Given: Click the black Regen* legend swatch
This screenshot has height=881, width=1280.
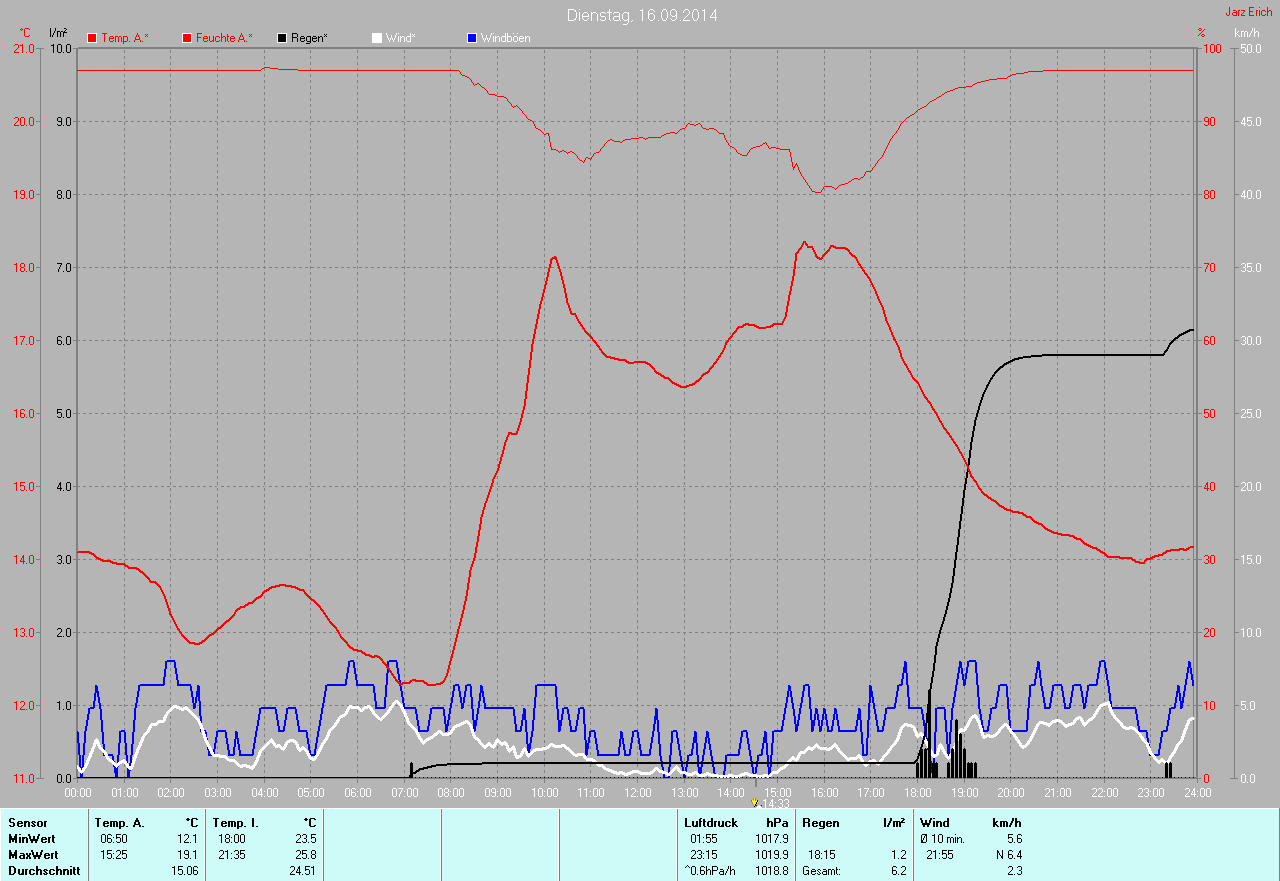Looking at the screenshot, I should coord(283,38).
